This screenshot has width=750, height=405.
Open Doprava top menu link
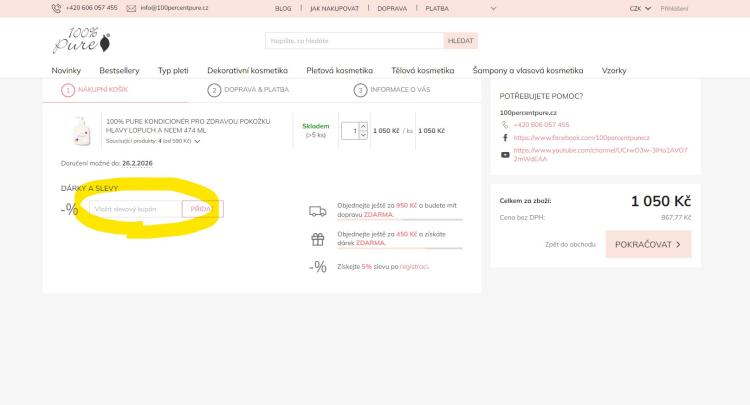[392, 9]
